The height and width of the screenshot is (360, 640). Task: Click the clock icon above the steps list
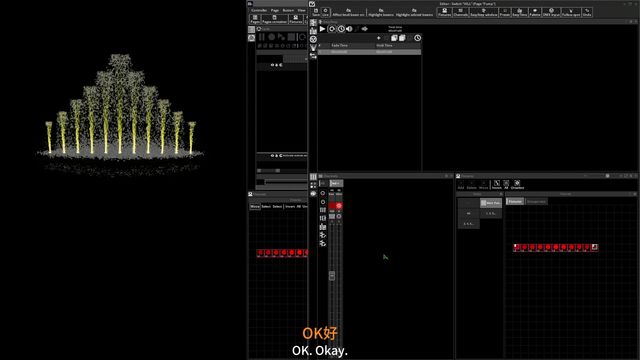coord(418,38)
